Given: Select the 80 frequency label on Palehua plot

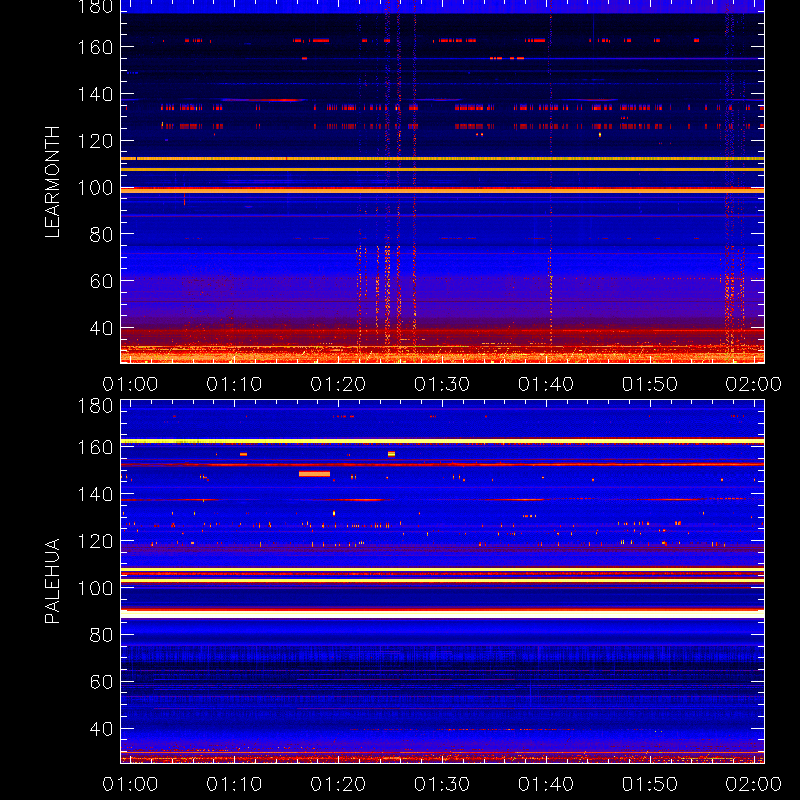Looking at the screenshot, I should [101, 635].
